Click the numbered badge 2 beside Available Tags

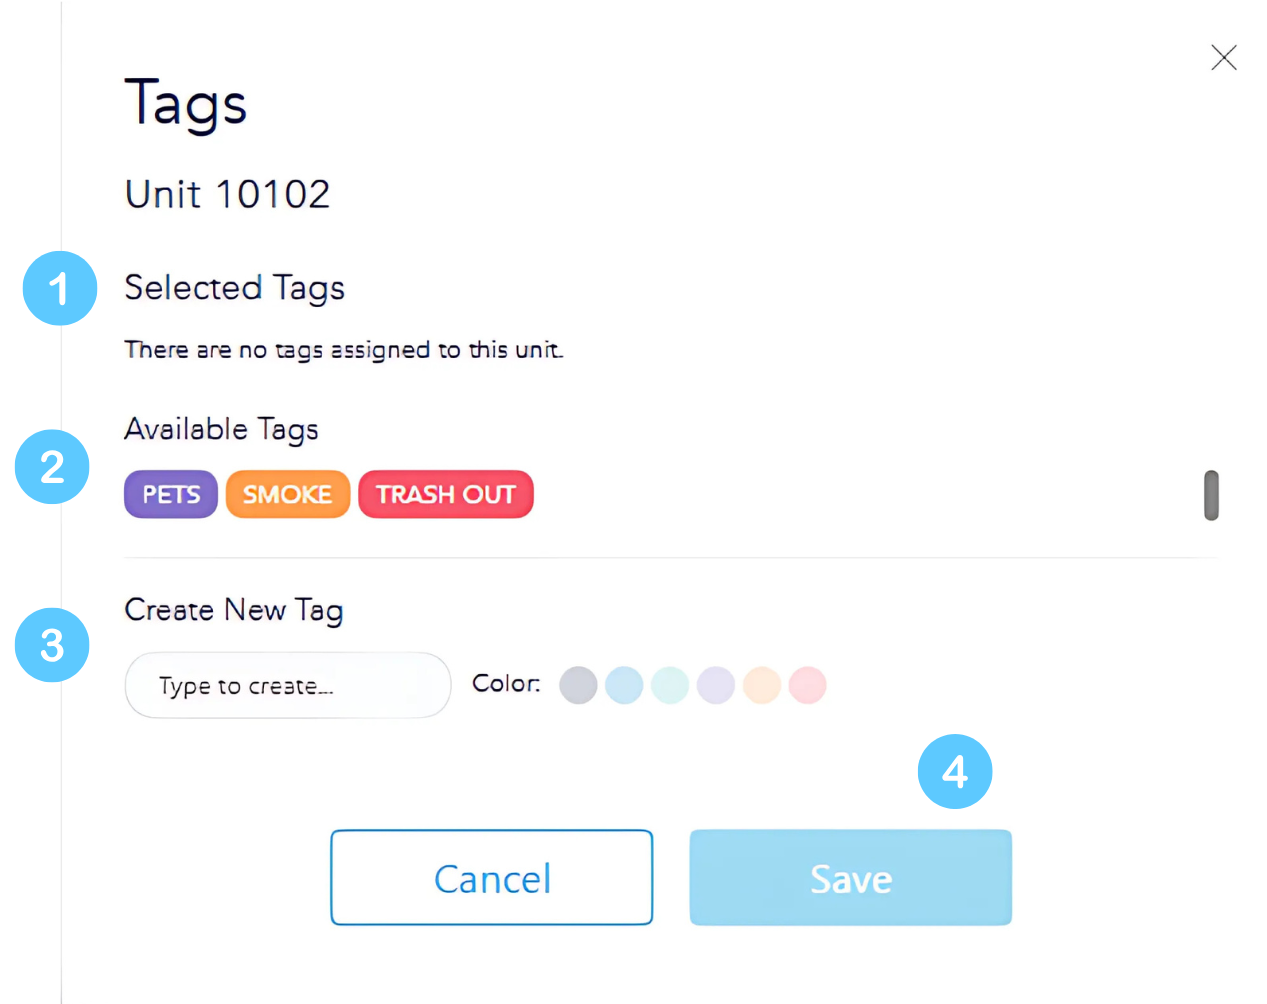point(52,467)
